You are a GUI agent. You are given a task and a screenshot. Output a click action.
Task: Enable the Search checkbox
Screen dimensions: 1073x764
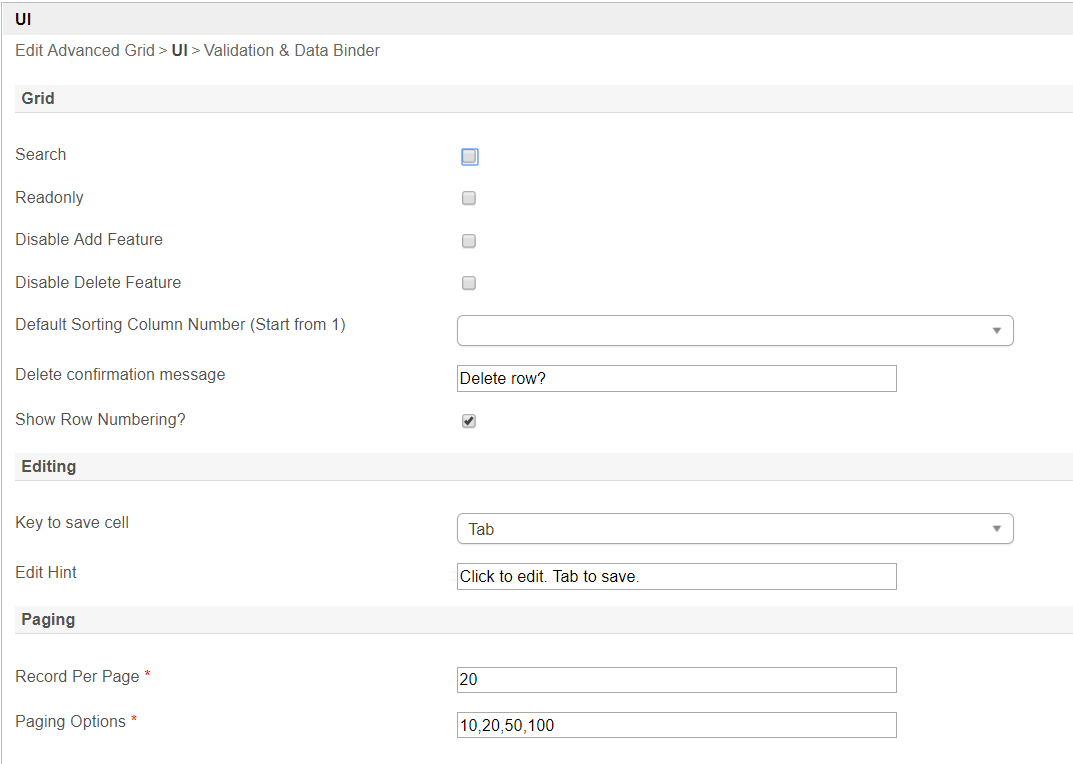pyautogui.click(x=470, y=157)
